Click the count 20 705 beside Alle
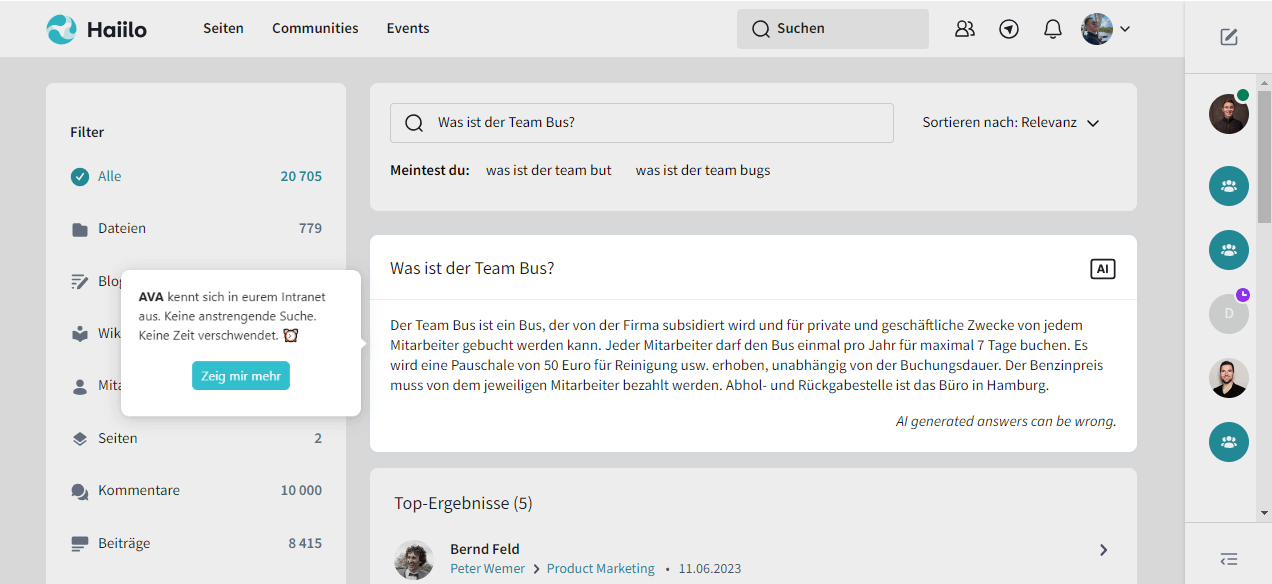Viewport: 1272px width, 584px height. coord(301,177)
